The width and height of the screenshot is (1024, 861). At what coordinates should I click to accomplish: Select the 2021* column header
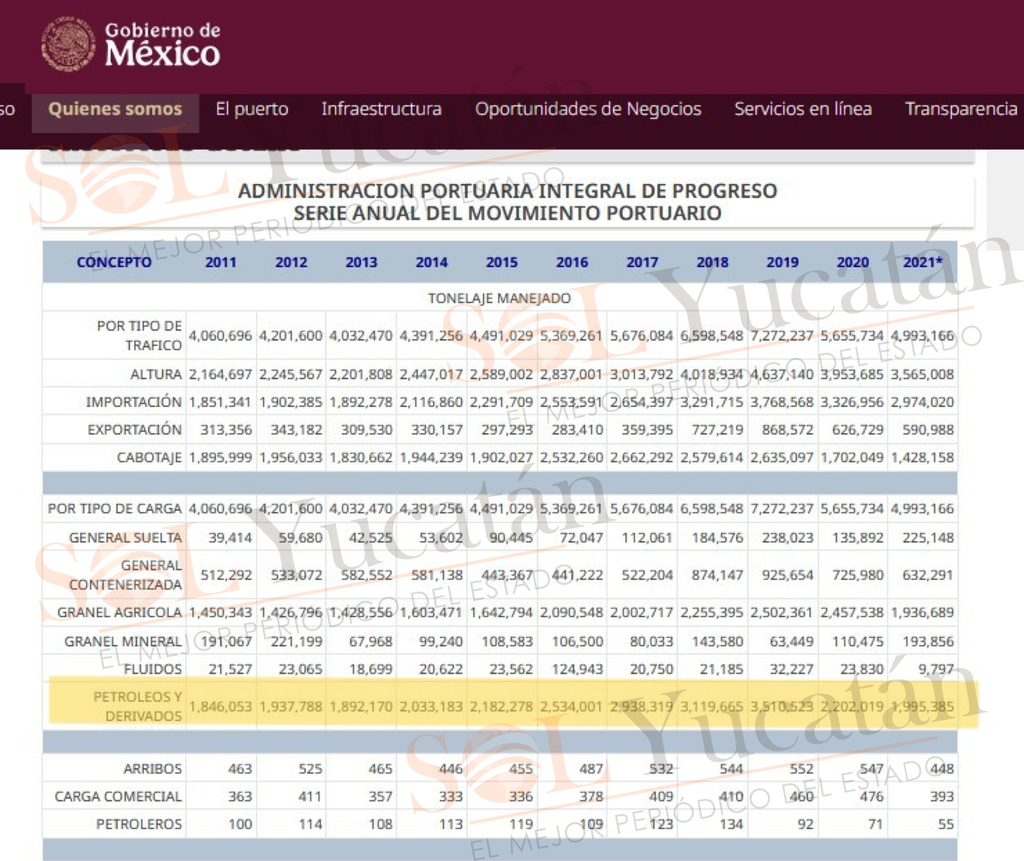coord(922,262)
